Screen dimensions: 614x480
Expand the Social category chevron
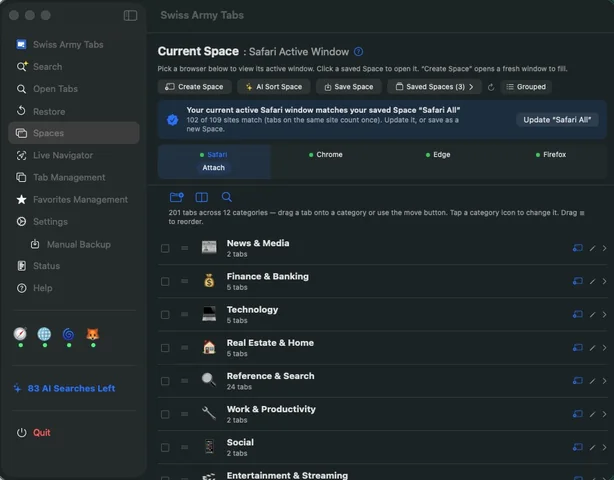pyautogui.click(x=605, y=447)
